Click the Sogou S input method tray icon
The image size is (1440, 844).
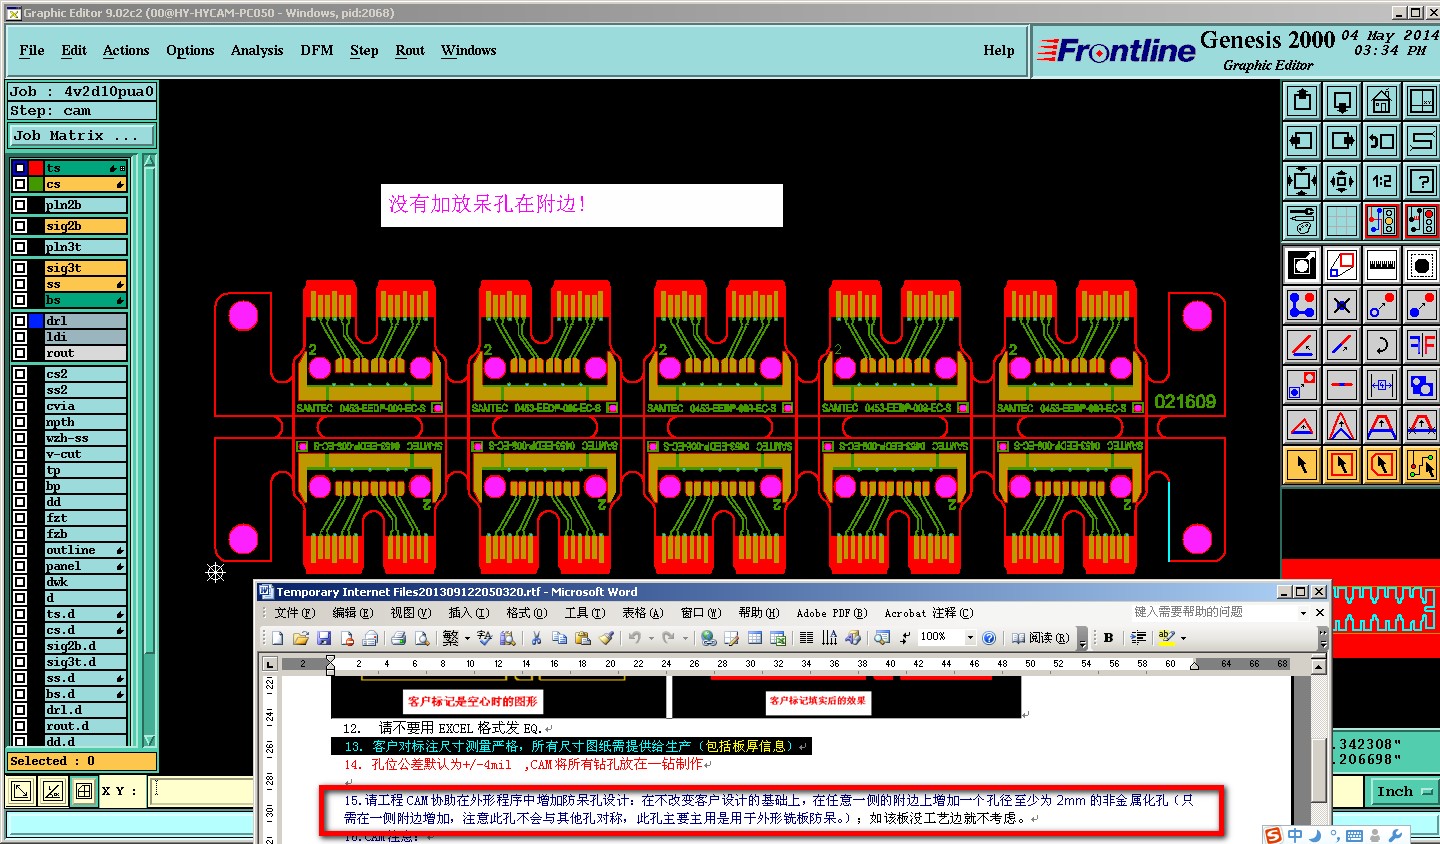(x=1272, y=835)
